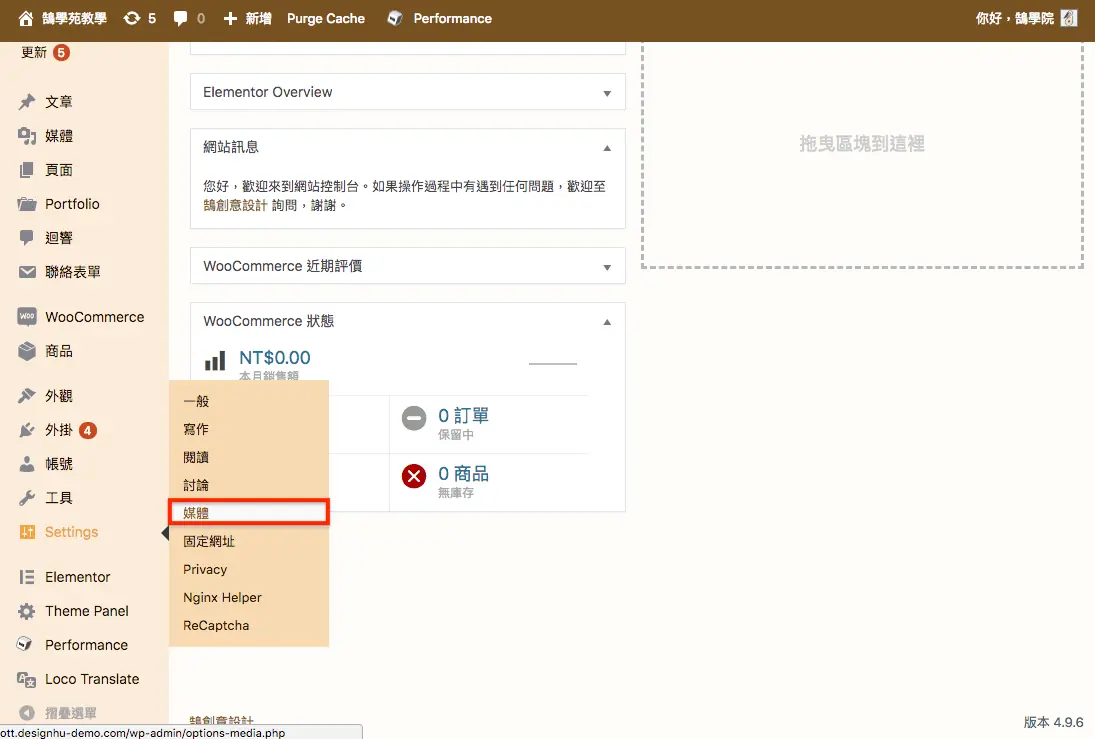Viewport: 1095px width, 739px height.
Task: Click the plug icon beside 外掛
Action: (27, 430)
